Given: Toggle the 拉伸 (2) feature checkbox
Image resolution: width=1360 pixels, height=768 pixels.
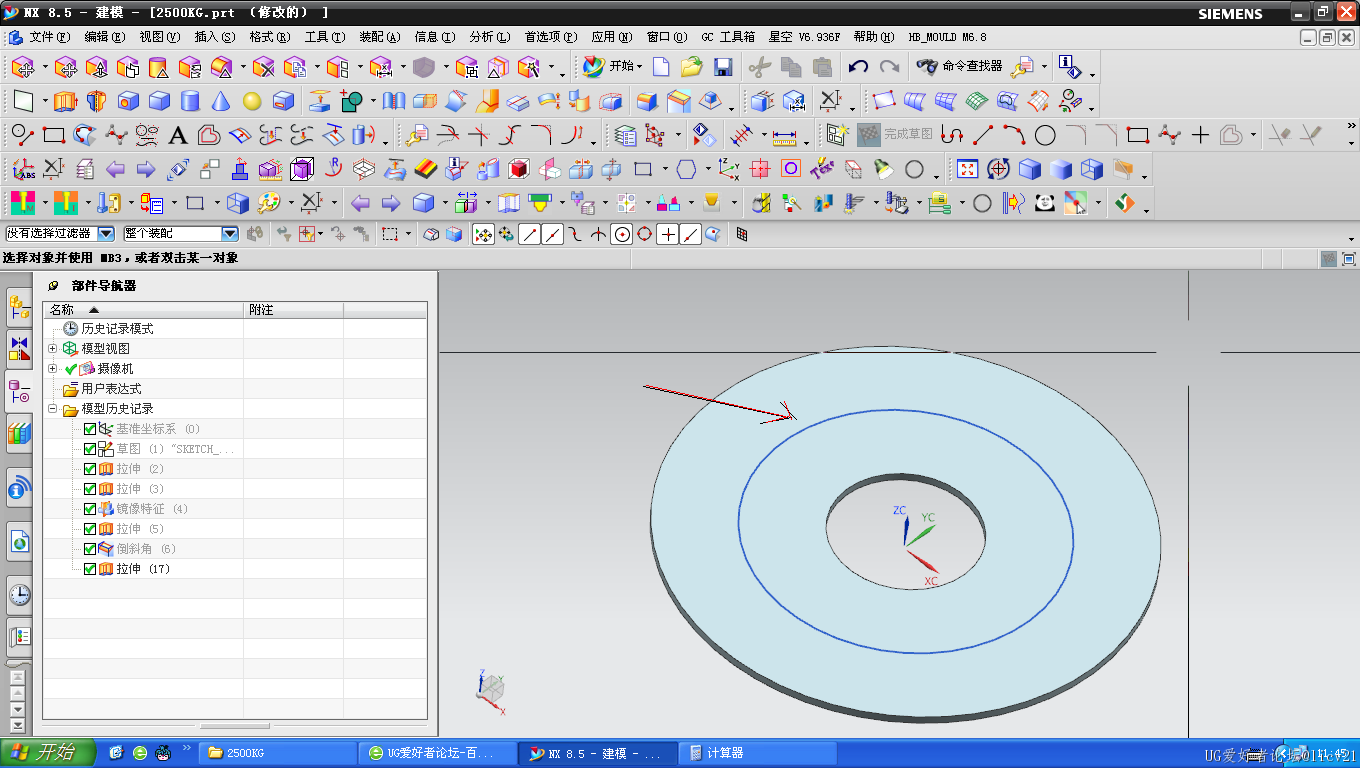Looking at the screenshot, I should pos(90,469).
